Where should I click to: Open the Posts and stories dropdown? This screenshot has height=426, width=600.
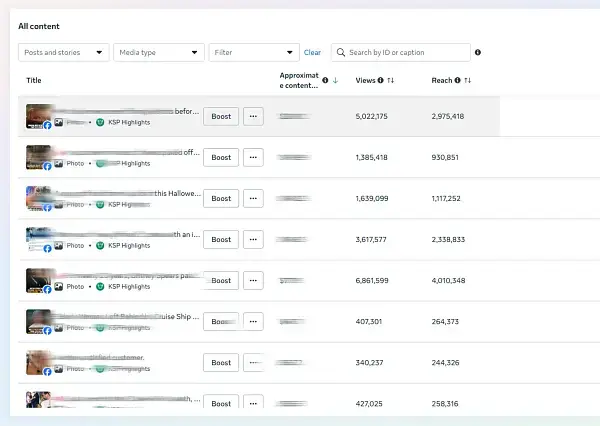tap(63, 52)
